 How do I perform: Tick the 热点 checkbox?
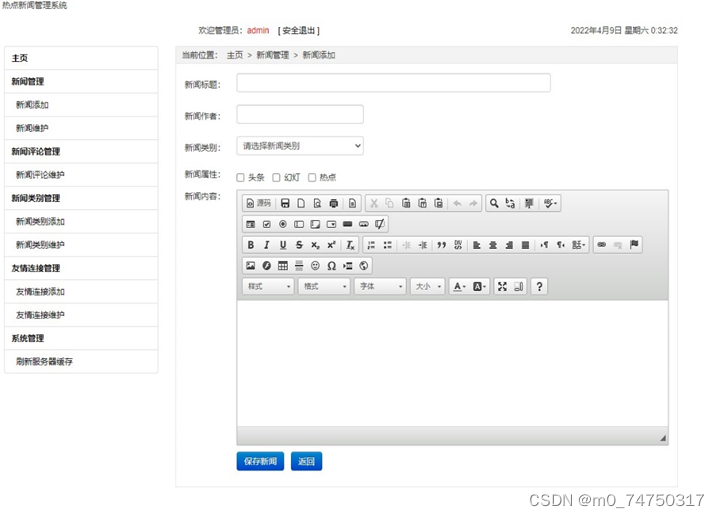coord(312,178)
